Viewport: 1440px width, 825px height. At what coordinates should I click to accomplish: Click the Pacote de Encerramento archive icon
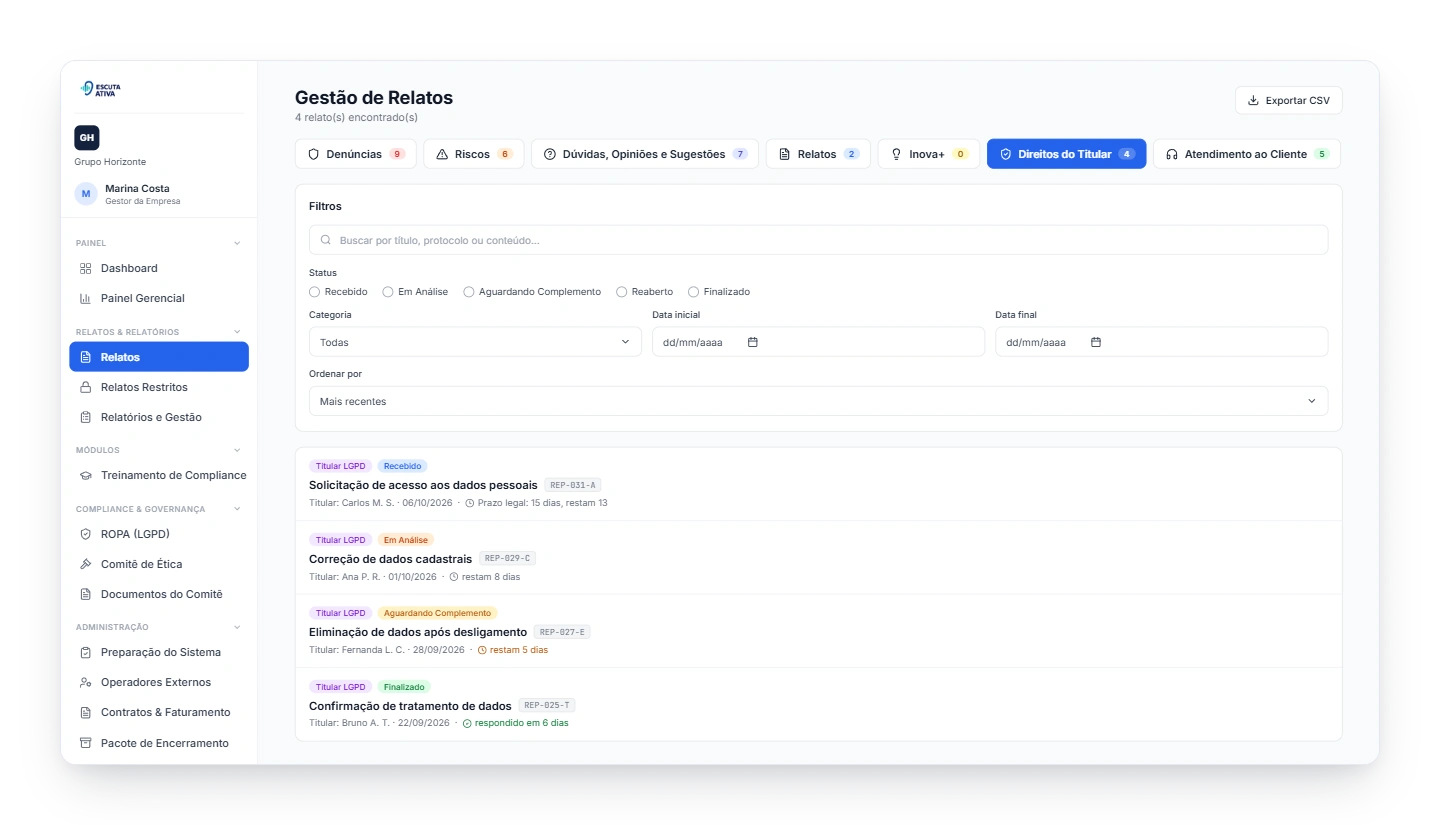coord(86,743)
